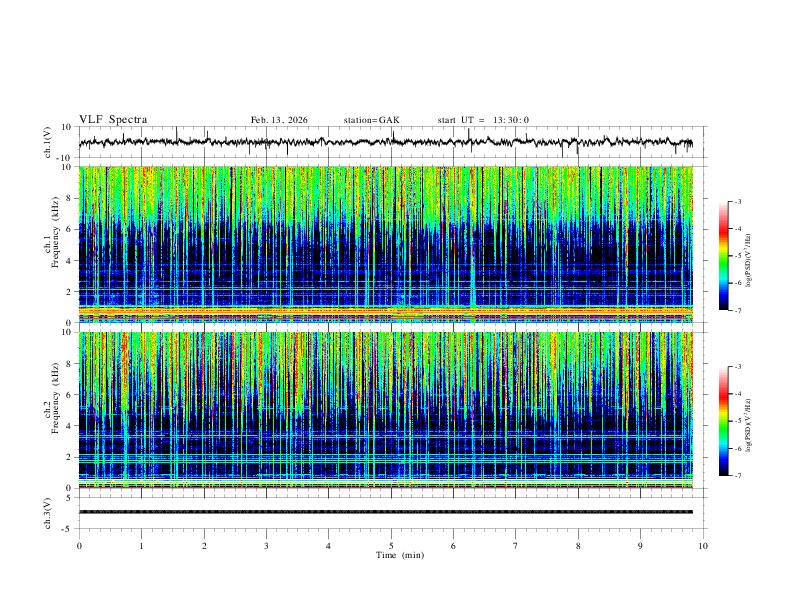The image size is (792, 612).
Task: Click the "8" kHz tick on ch.1 frequency axis
Action: pos(70,198)
